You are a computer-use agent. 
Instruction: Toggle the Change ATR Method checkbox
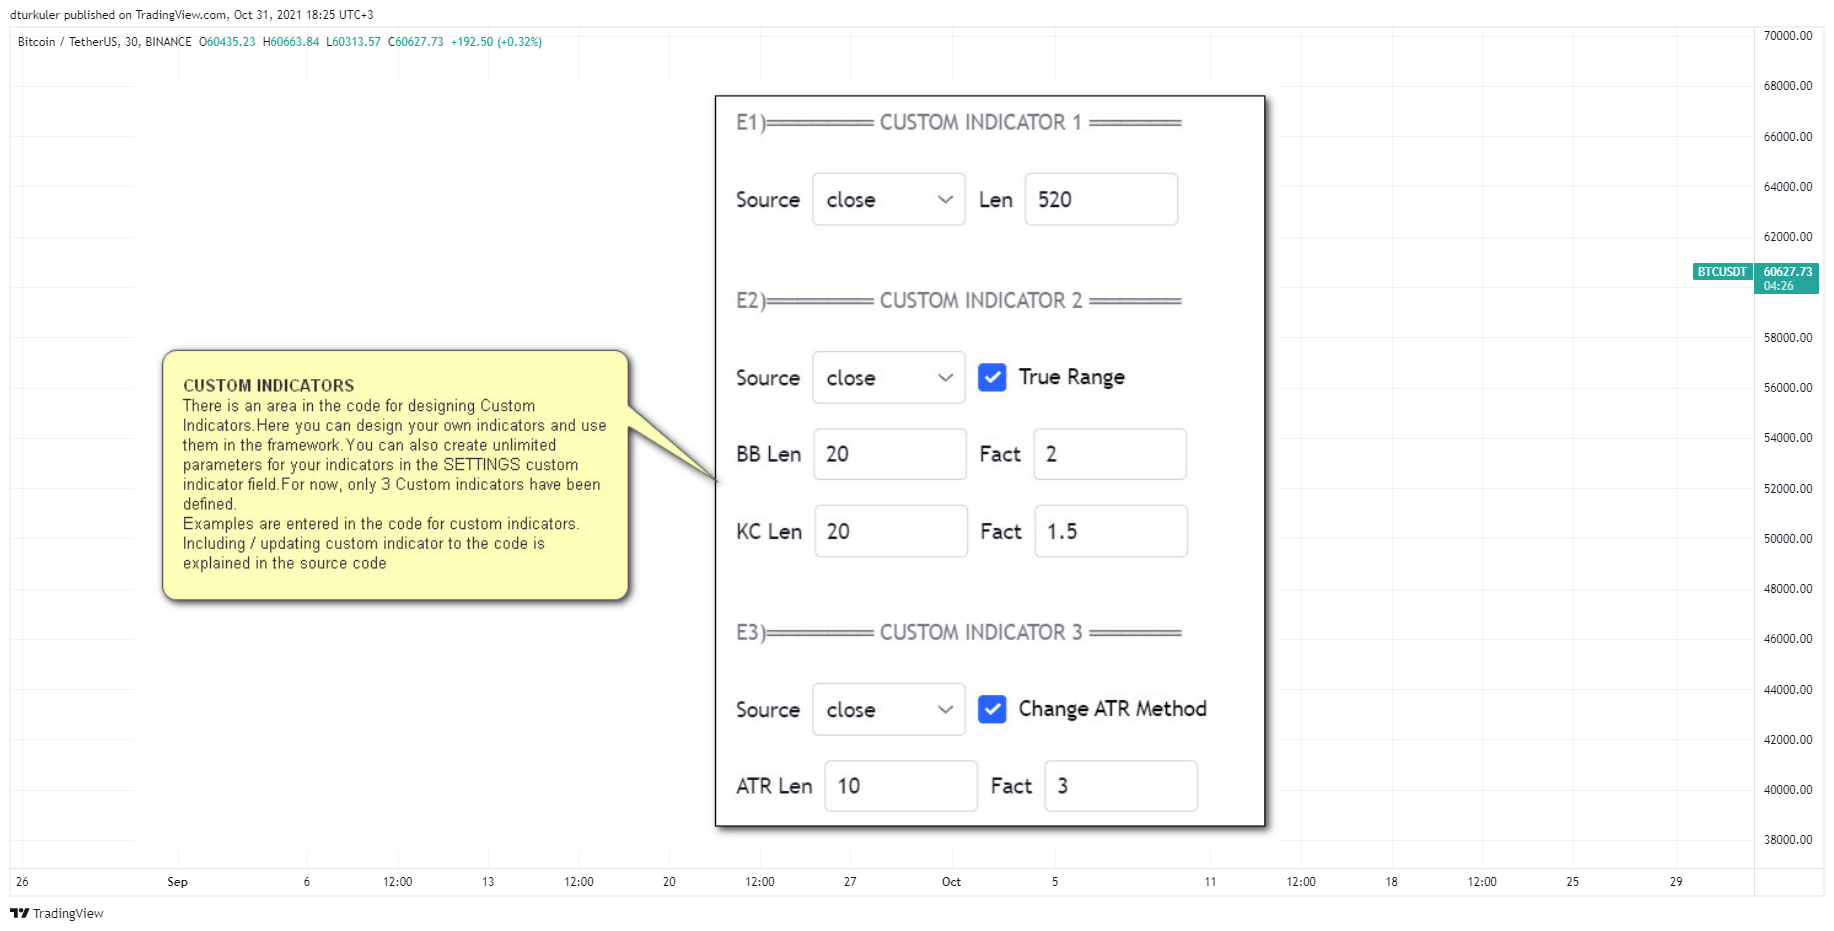[992, 709]
